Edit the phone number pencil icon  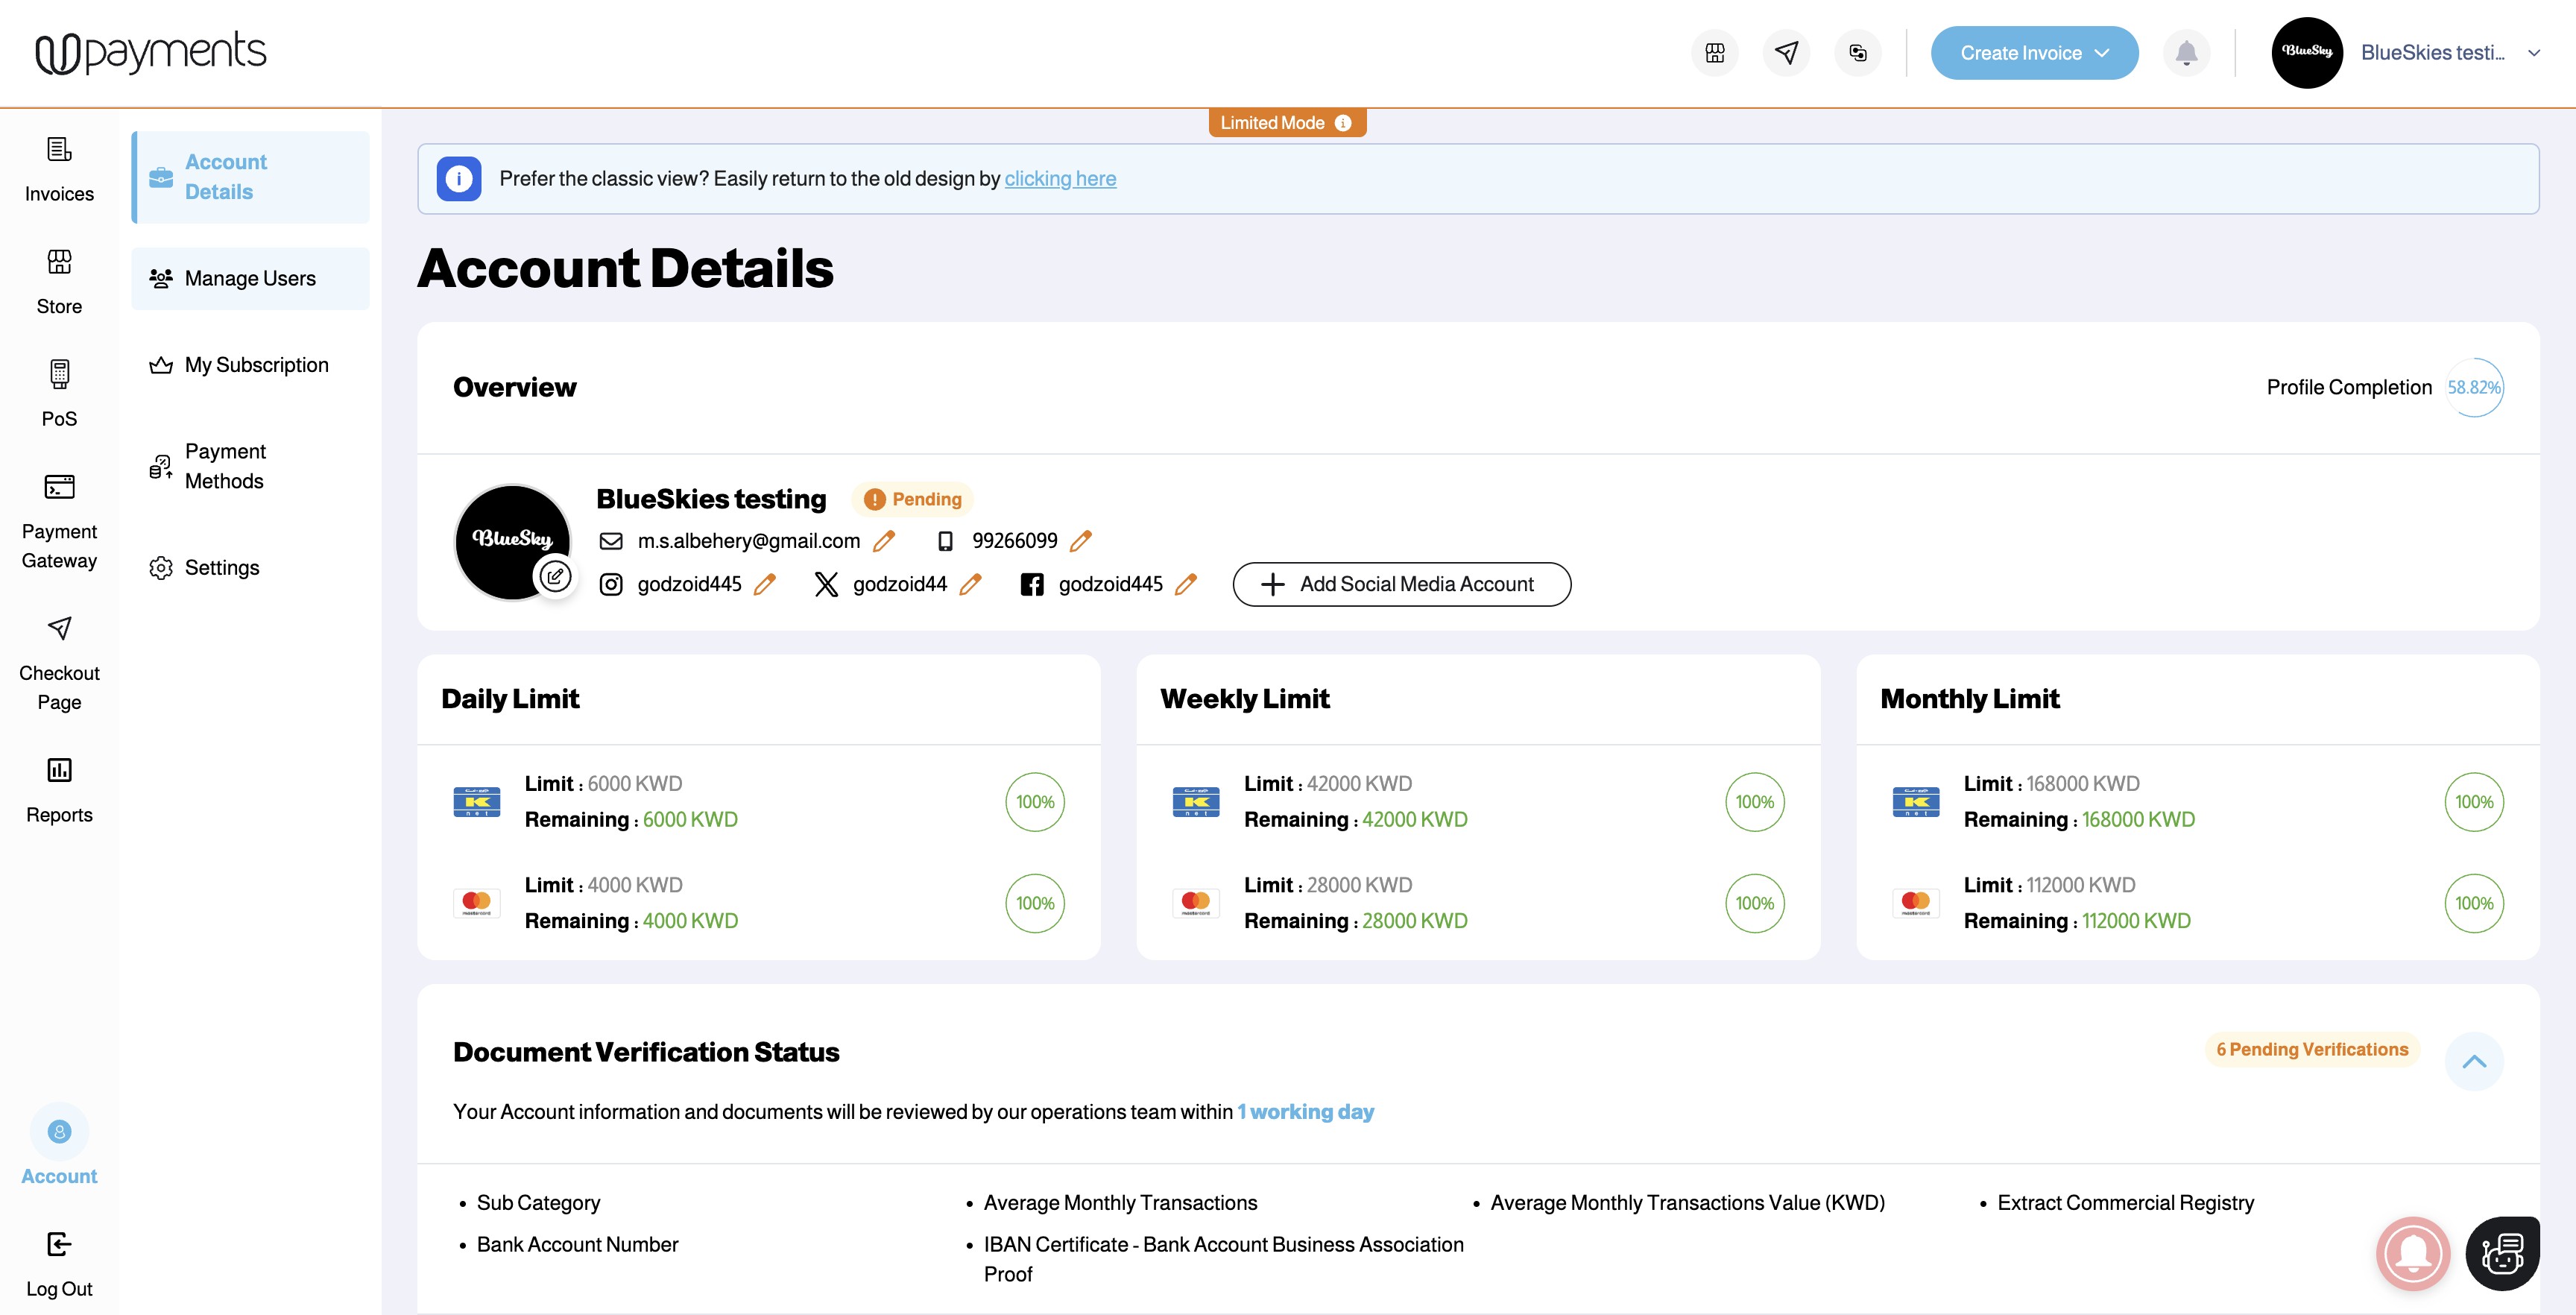[1081, 541]
